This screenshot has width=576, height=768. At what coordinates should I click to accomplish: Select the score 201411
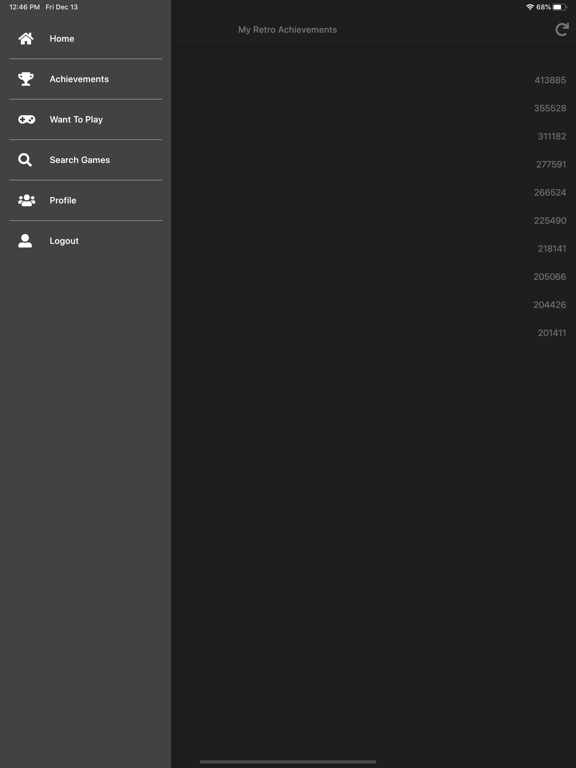point(552,333)
